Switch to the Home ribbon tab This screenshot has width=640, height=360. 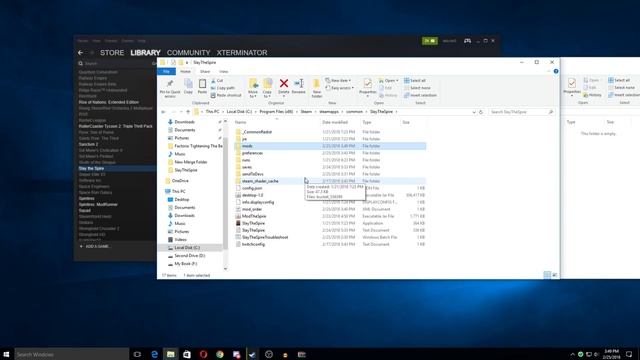pyautogui.click(x=185, y=71)
